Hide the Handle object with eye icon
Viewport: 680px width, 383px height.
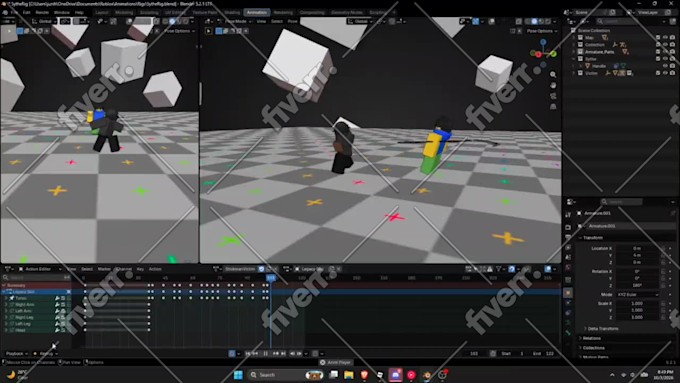tap(665, 66)
